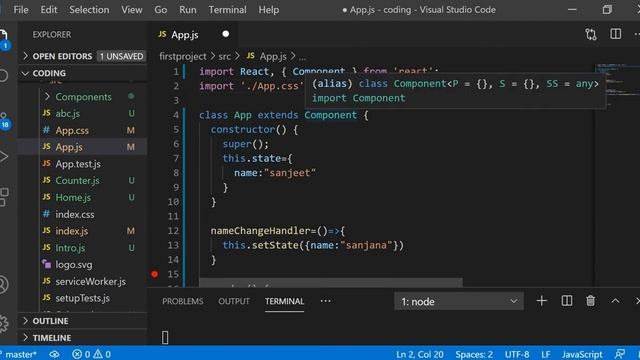The image size is (640, 360).
Task: Click the errors and warnings count
Action: [x=91, y=354]
